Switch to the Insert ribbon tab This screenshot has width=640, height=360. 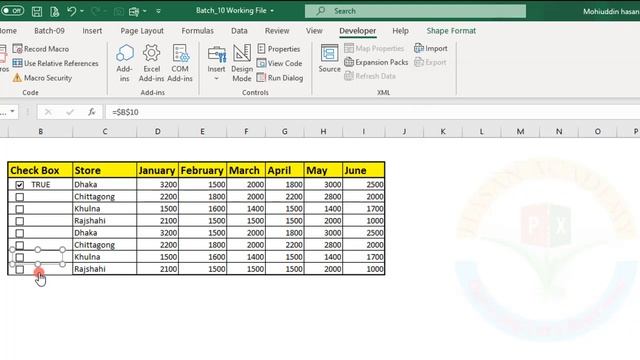coord(92,31)
